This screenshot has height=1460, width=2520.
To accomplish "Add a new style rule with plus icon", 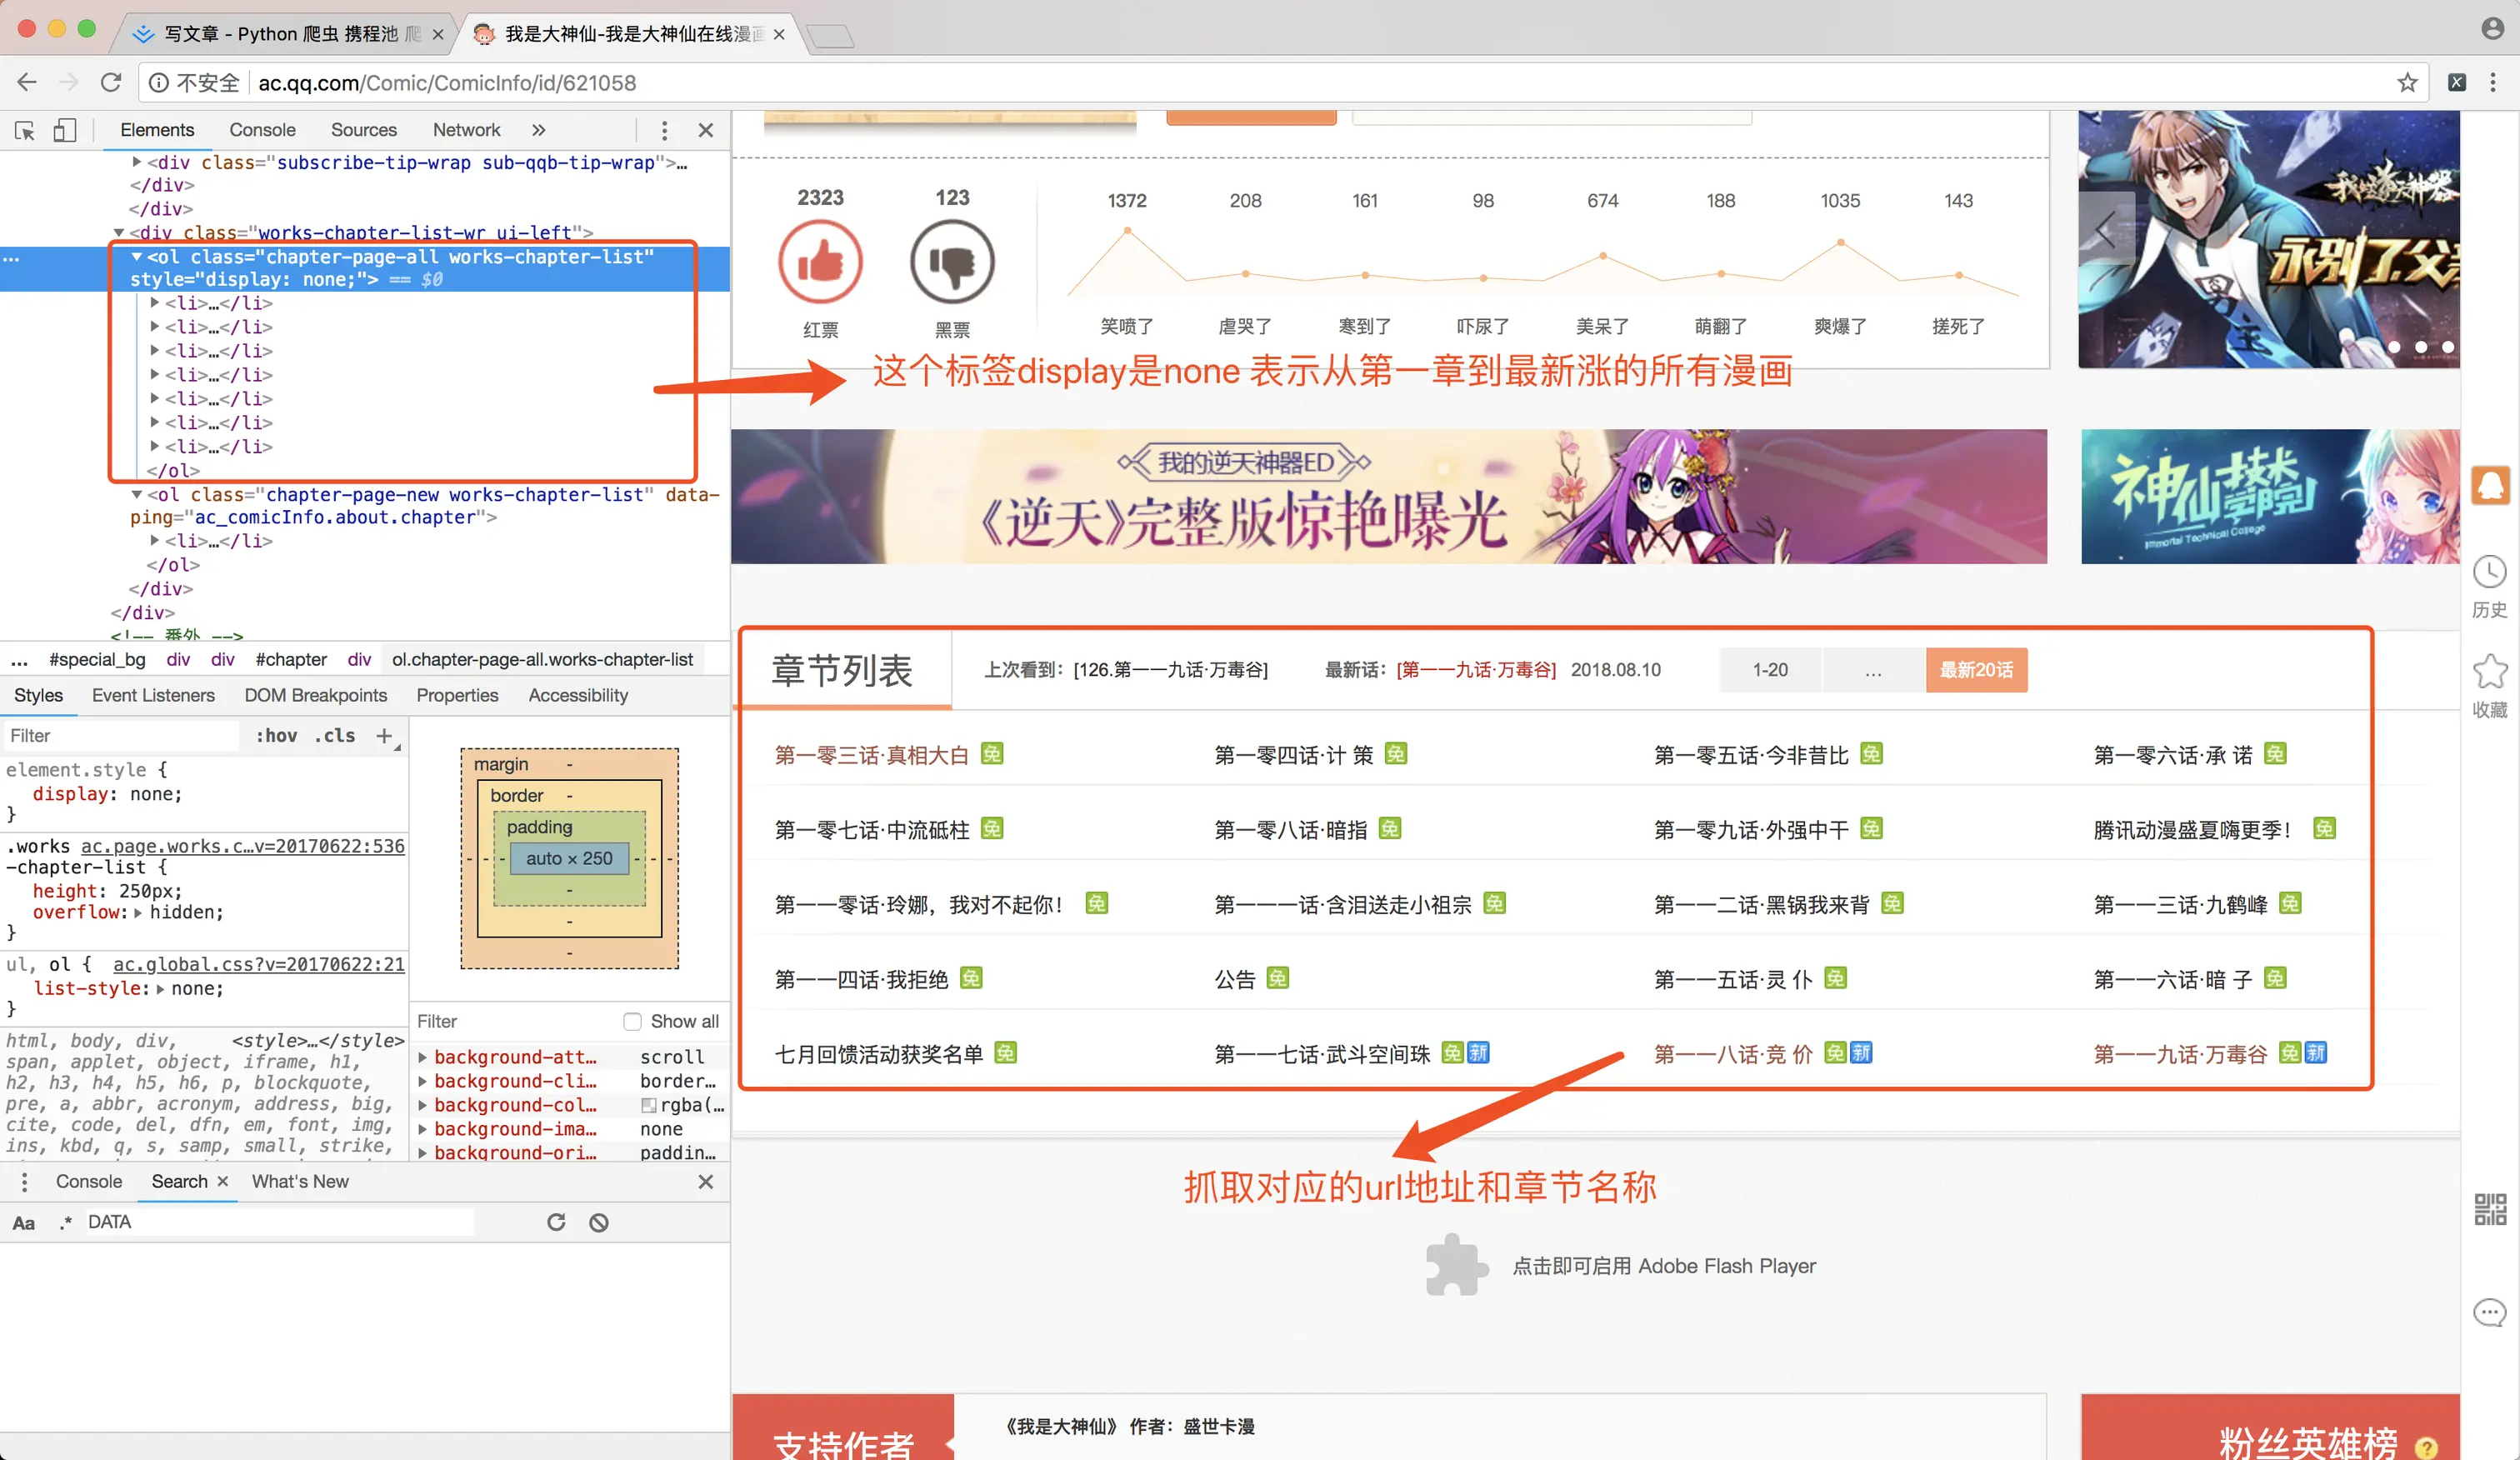I will [x=384, y=736].
